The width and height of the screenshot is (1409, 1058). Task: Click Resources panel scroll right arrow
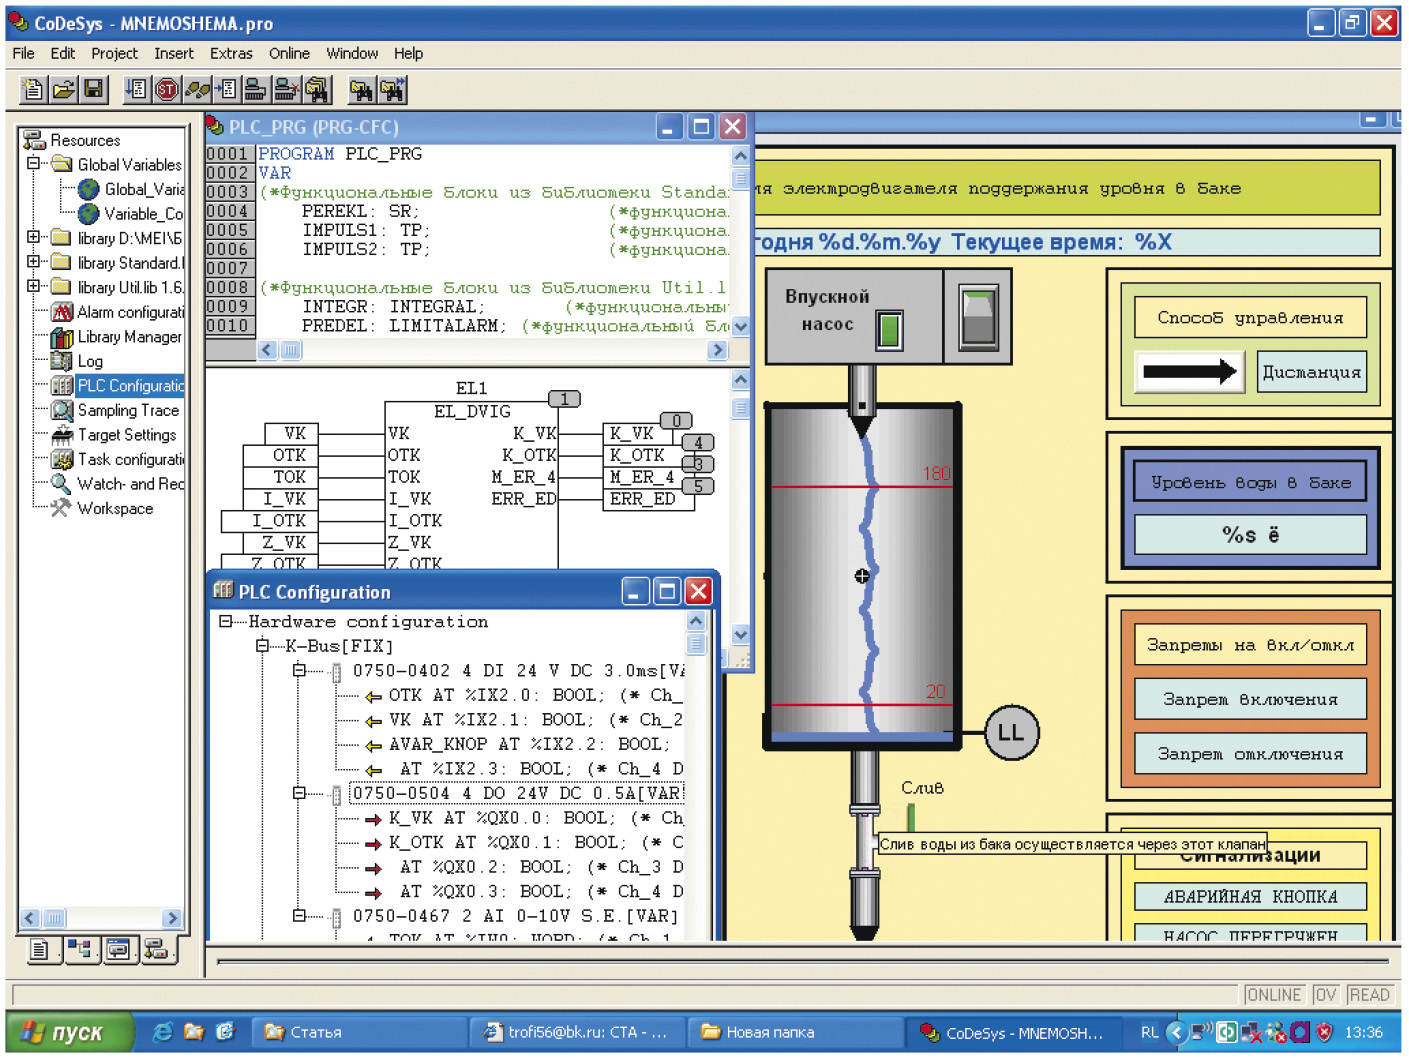[x=172, y=918]
